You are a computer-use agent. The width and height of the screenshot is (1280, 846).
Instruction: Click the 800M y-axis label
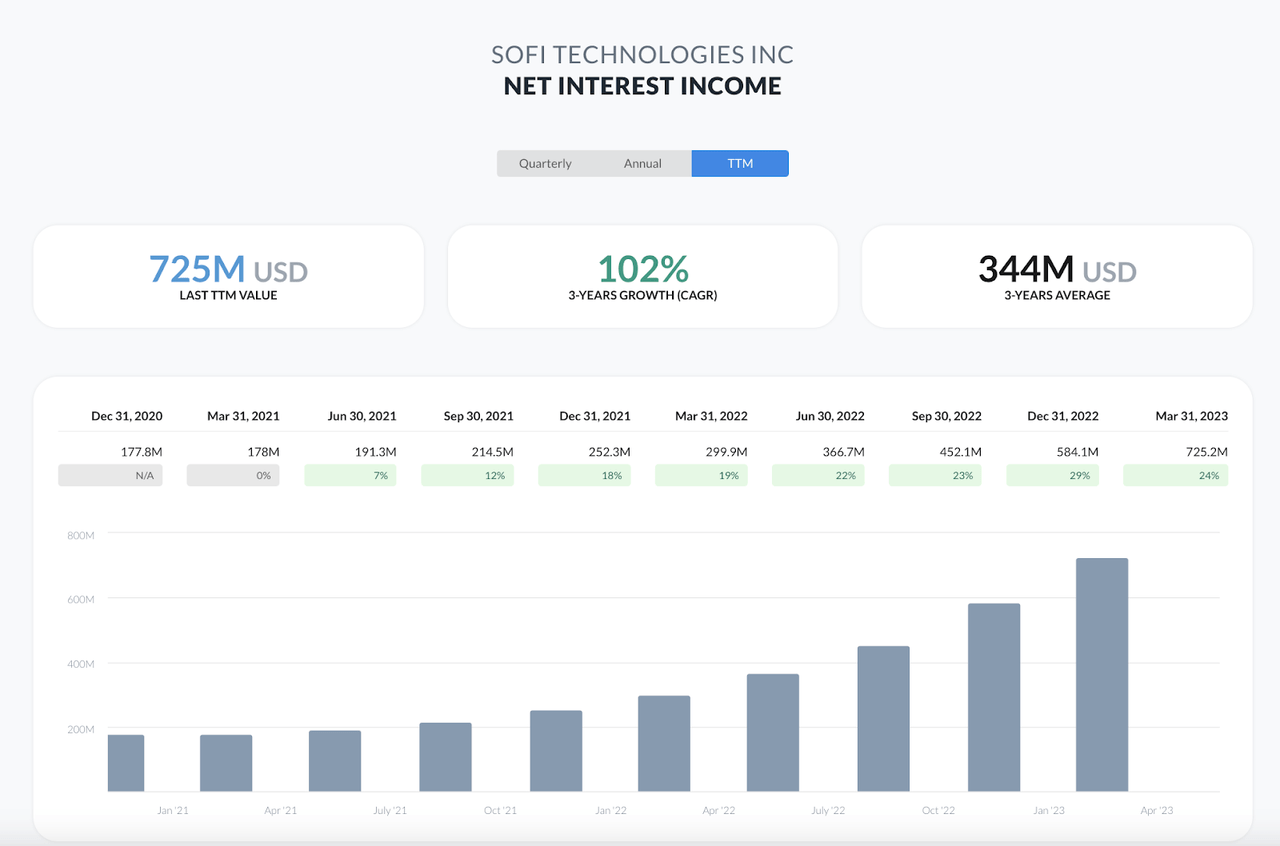coord(81,536)
